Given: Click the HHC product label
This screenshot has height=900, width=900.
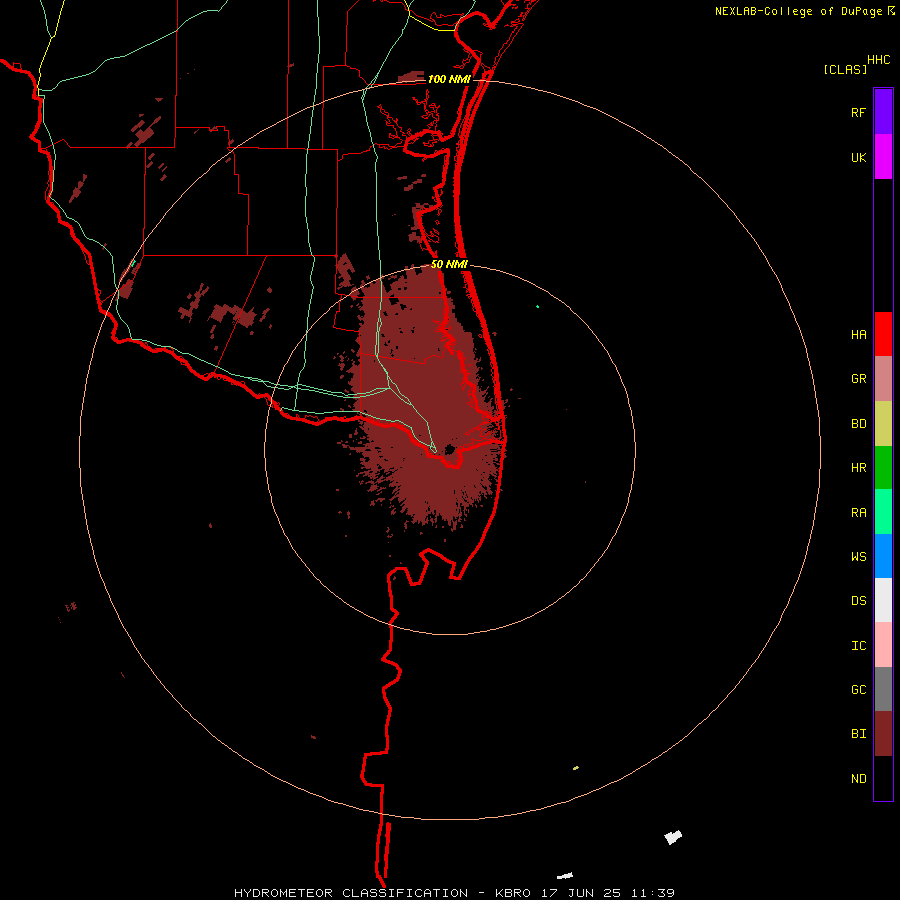Looking at the screenshot, I should pyautogui.click(x=879, y=60).
